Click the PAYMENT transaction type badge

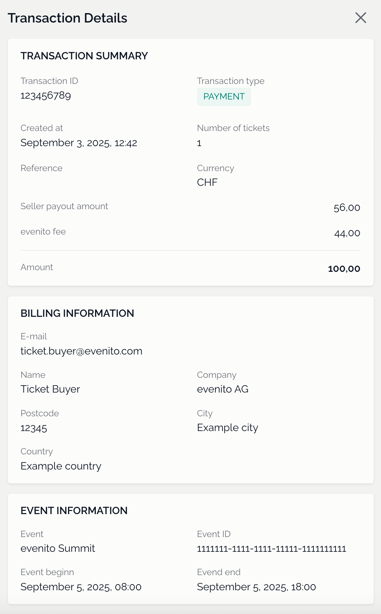coord(224,97)
